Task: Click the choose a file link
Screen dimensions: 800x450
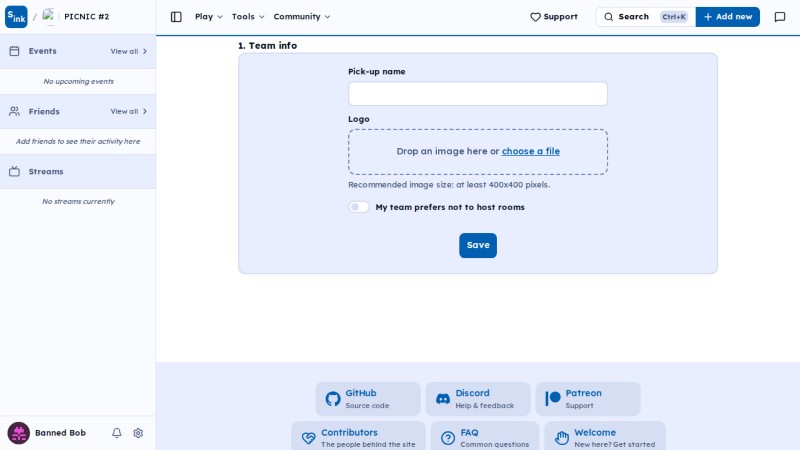Action: point(531,151)
